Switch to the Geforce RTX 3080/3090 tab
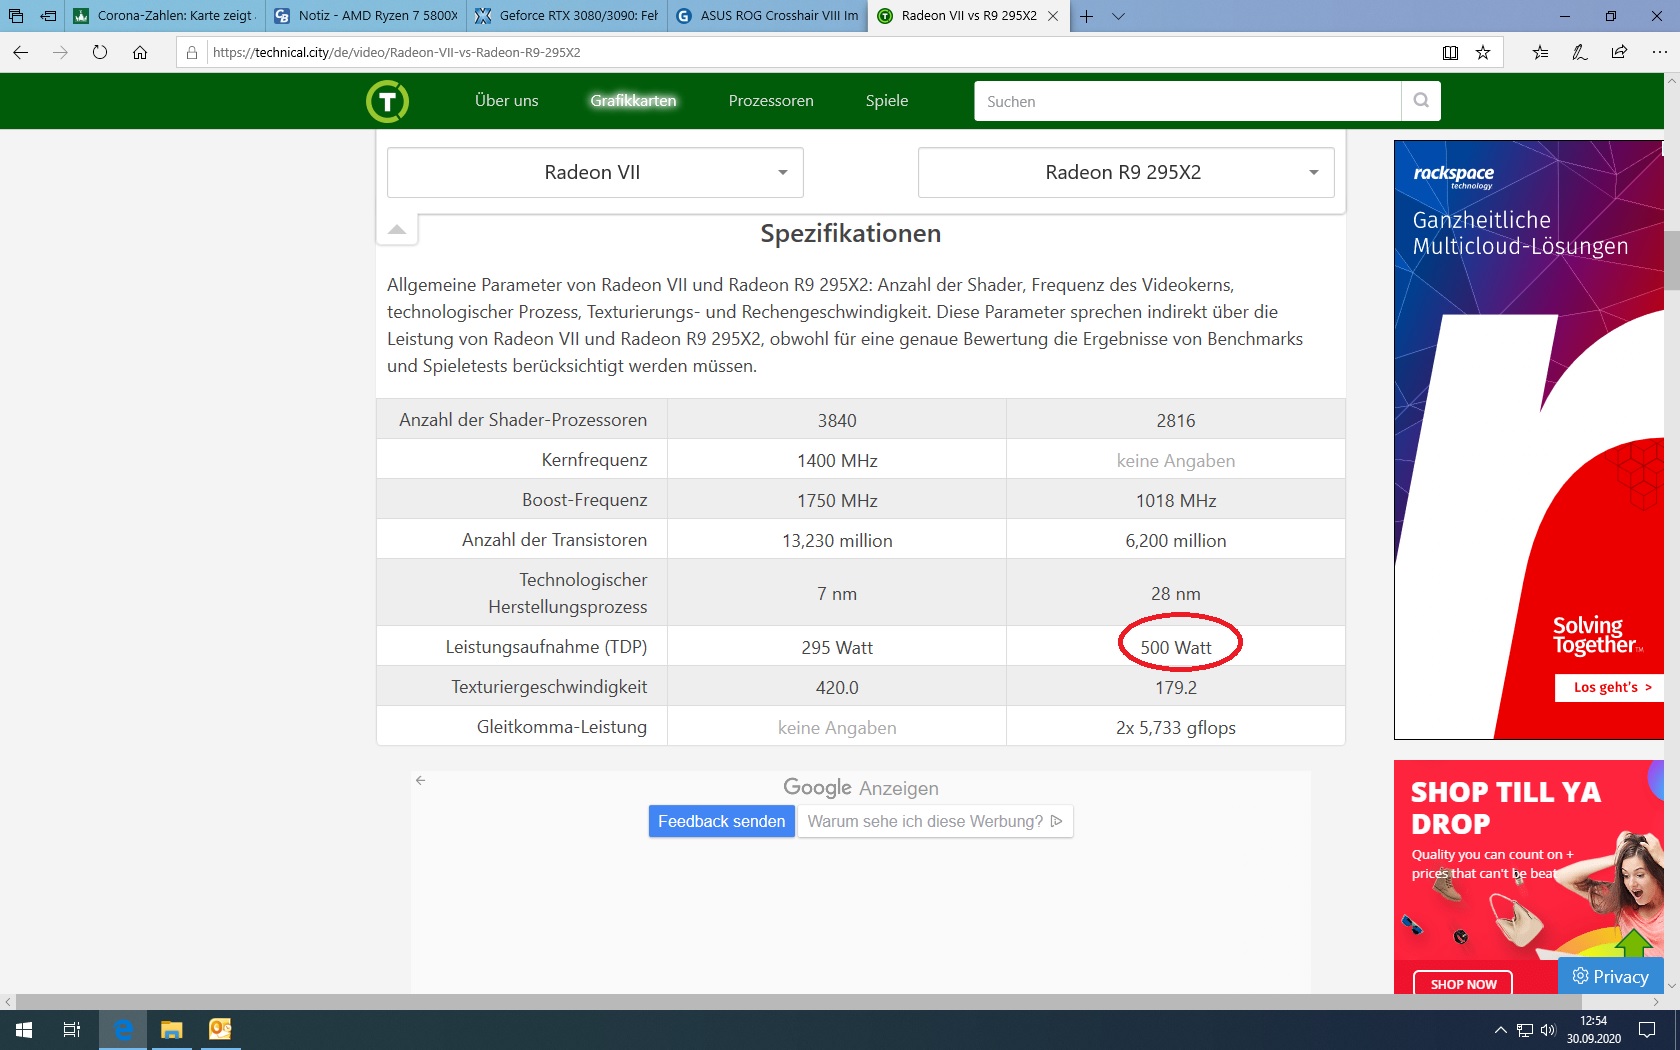 click(568, 16)
